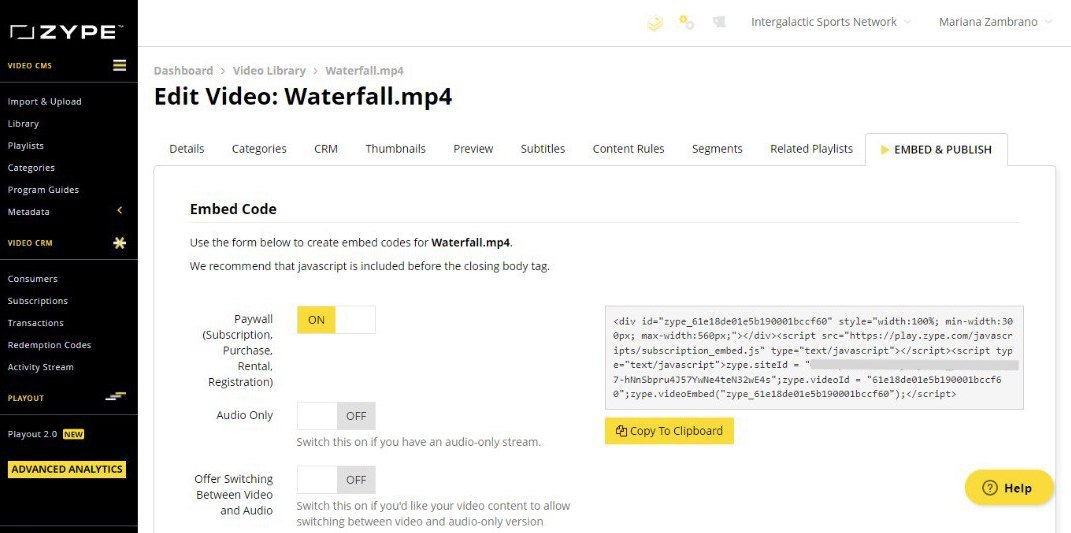Switch on the Audio Only toggle
1071x533 pixels.
click(336, 415)
